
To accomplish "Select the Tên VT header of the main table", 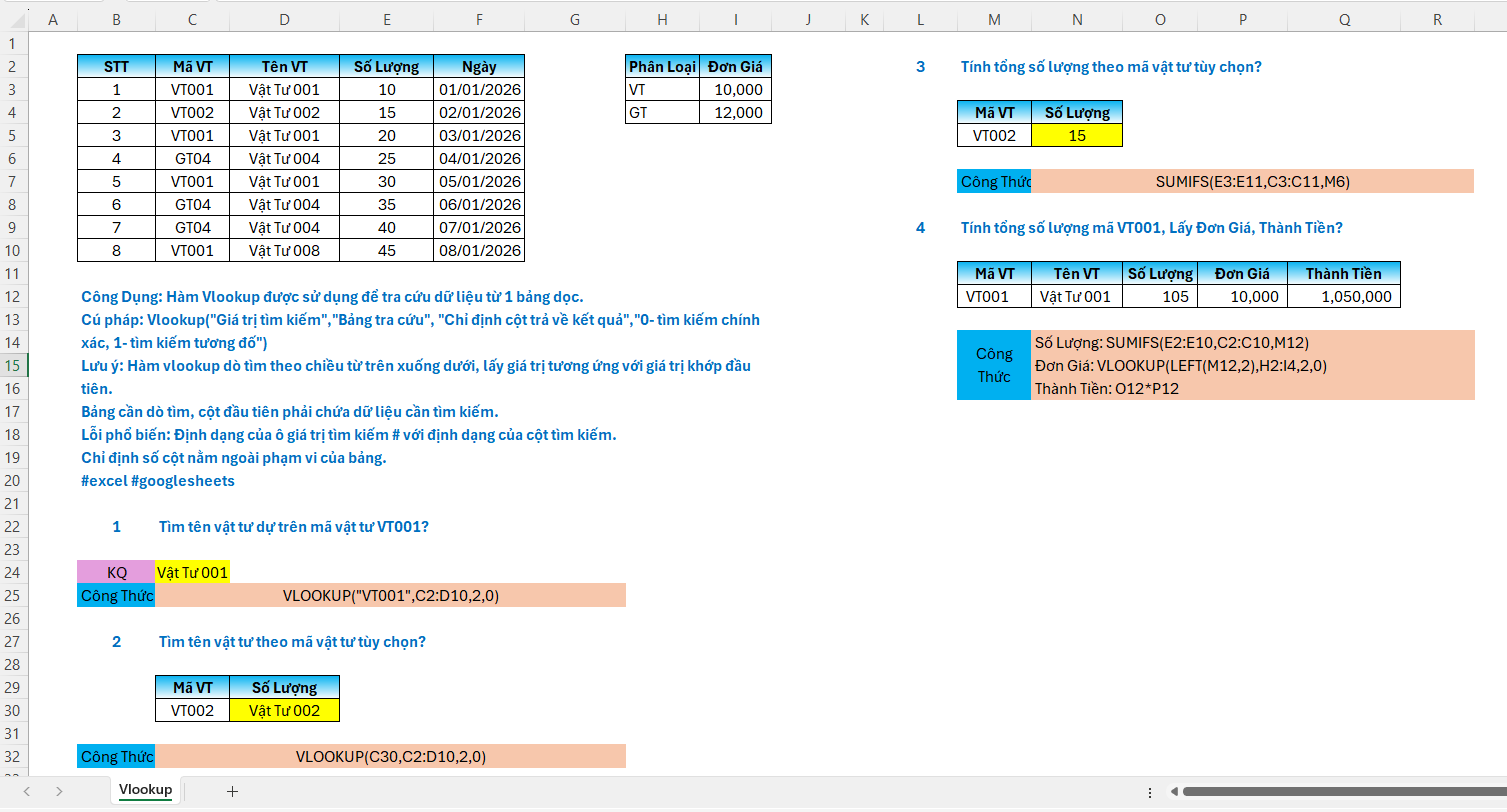I will [x=284, y=67].
